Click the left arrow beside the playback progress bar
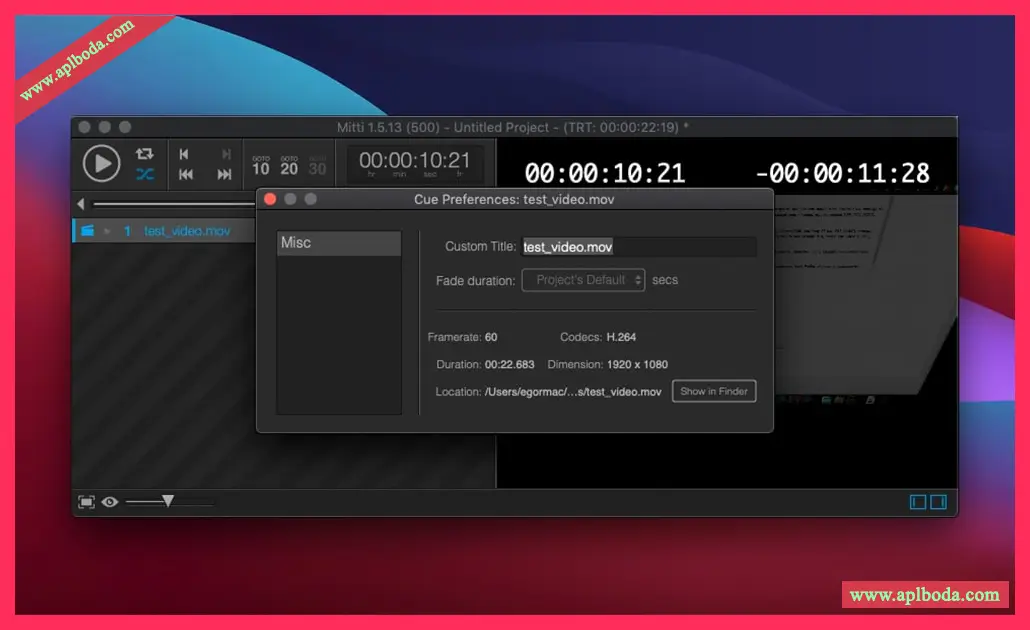Image resolution: width=1030 pixels, height=630 pixels. pos(81,204)
